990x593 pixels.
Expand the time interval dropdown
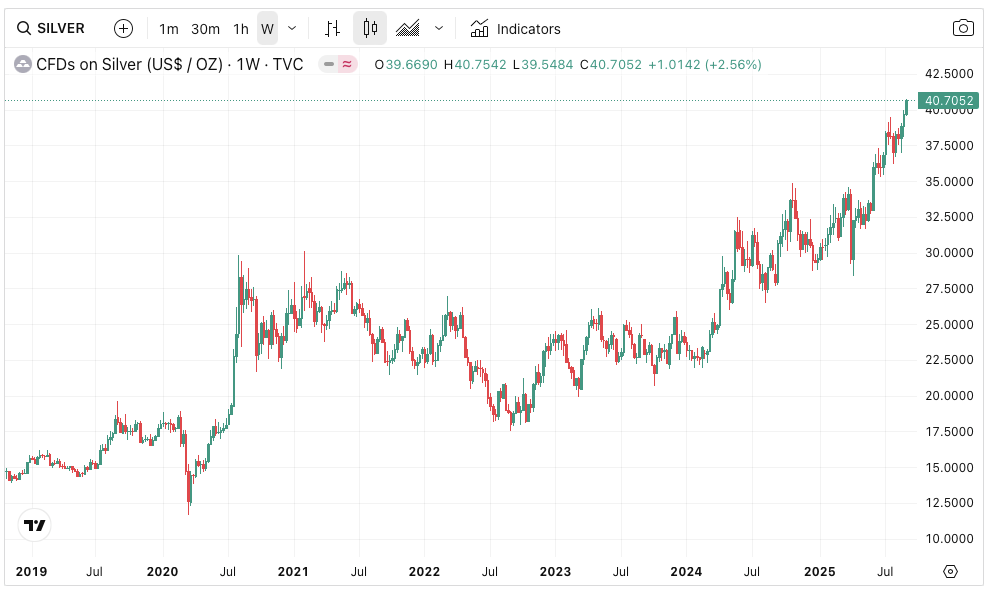[292, 28]
